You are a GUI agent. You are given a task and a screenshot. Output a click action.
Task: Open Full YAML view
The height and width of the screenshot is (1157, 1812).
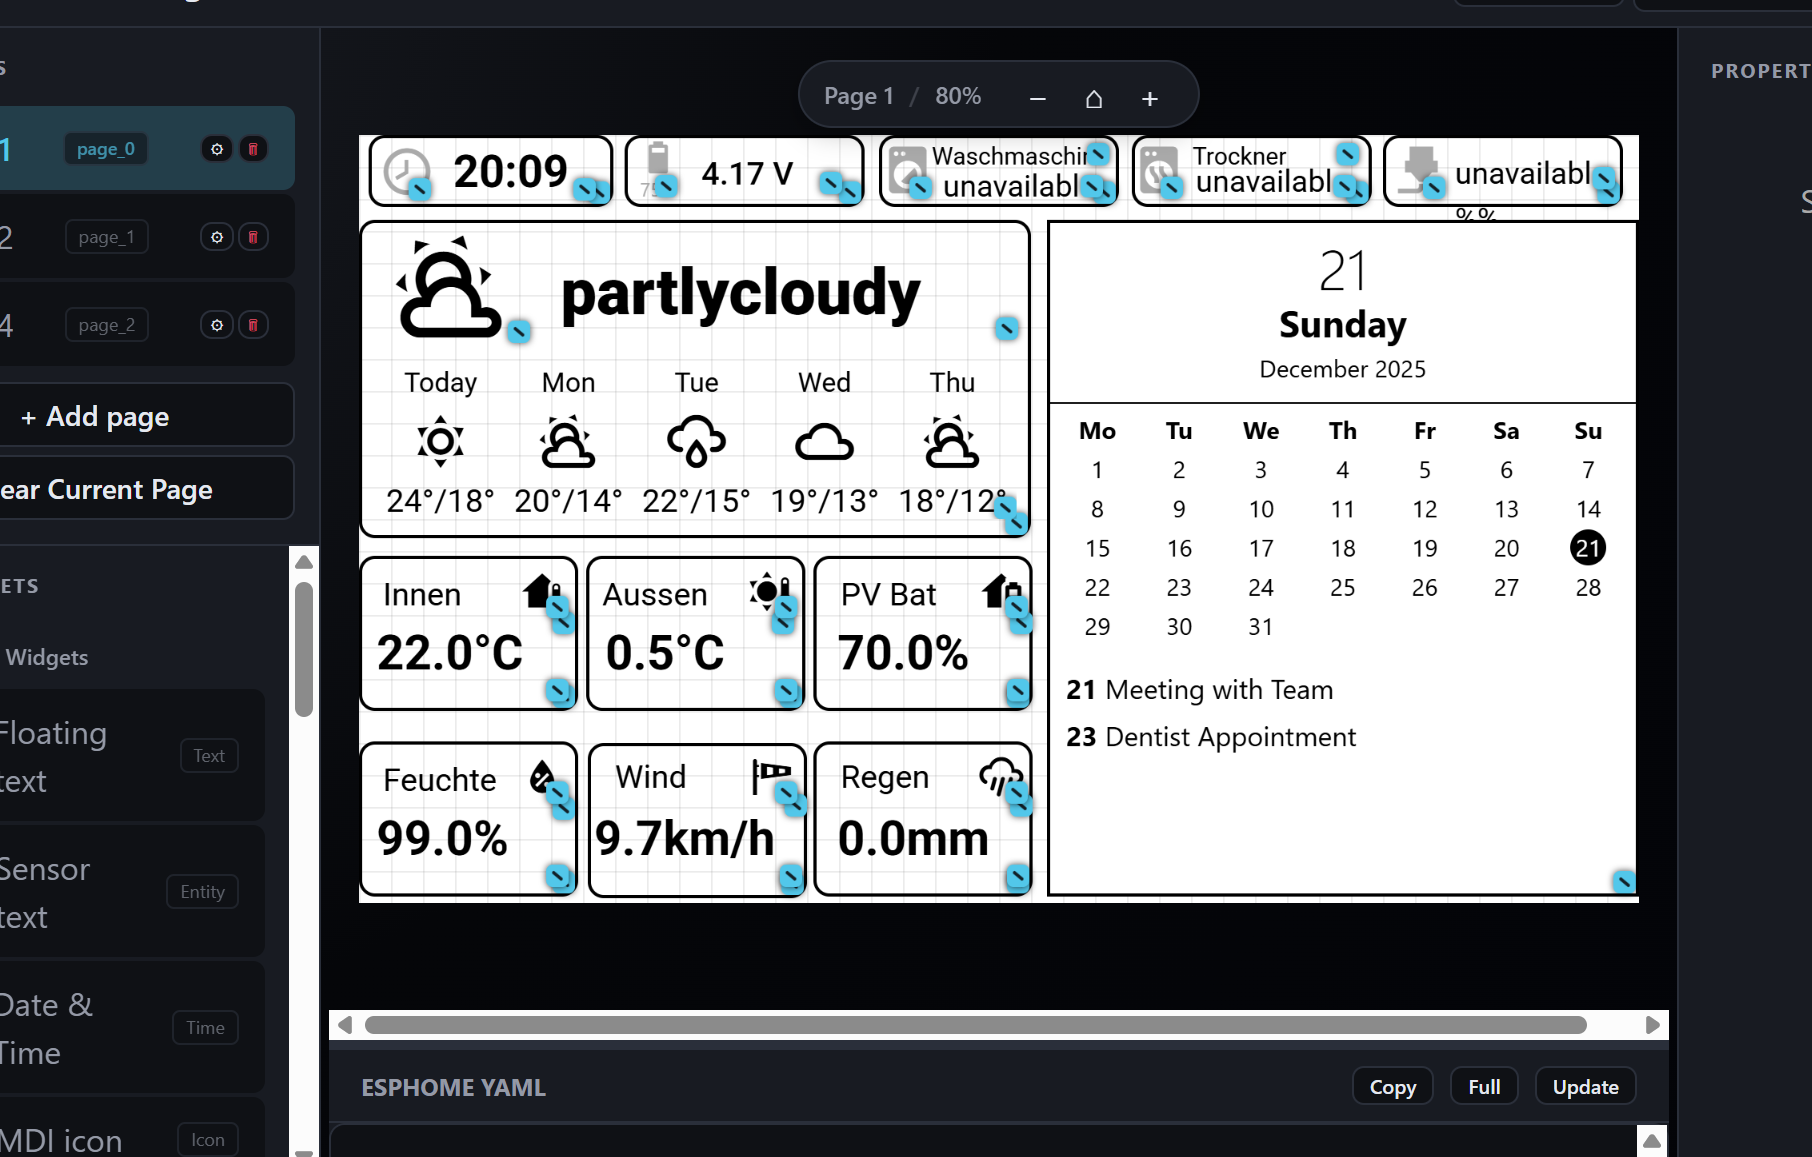[x=1484, y=1087]
